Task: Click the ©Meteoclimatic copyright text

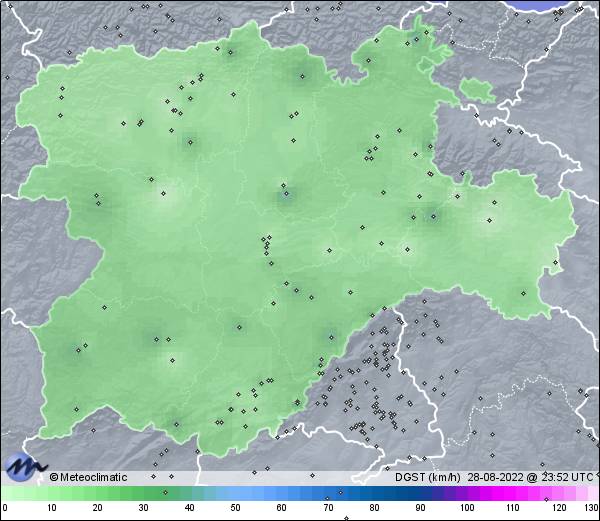Action: click(x=89, y=477)
